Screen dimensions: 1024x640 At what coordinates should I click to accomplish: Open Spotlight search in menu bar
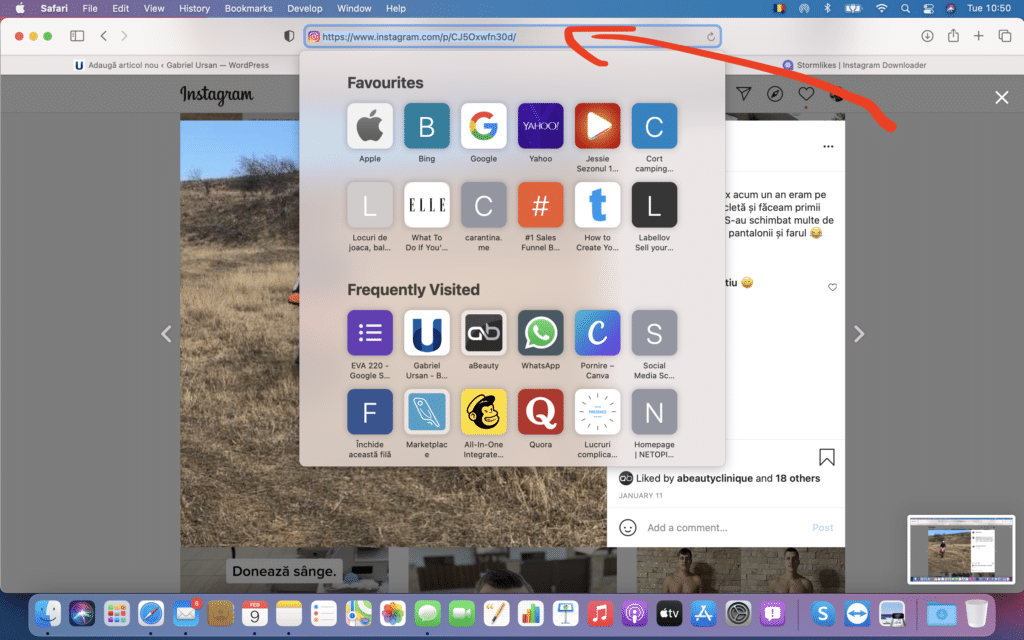(904, 8)
